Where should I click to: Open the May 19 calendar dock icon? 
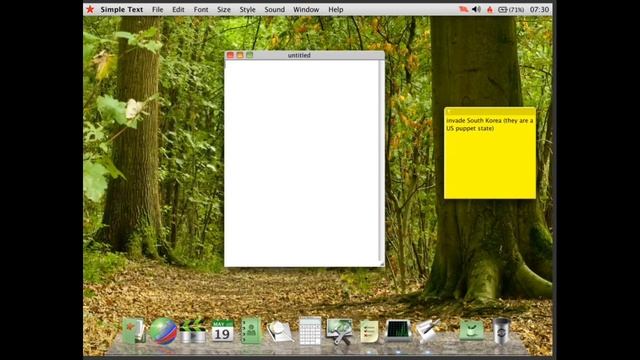click(x=222, y=331)
